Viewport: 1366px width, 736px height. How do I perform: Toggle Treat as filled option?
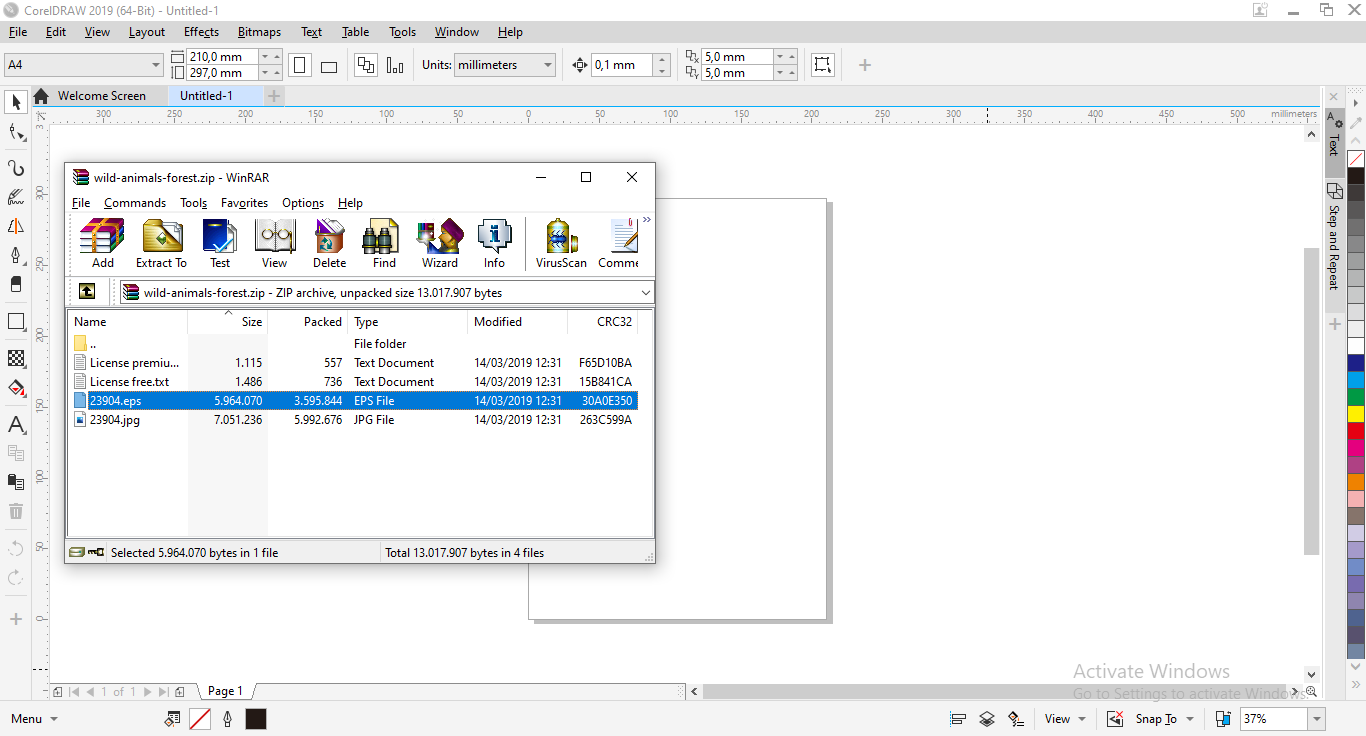pyautogui.click(x=822, y=65)
